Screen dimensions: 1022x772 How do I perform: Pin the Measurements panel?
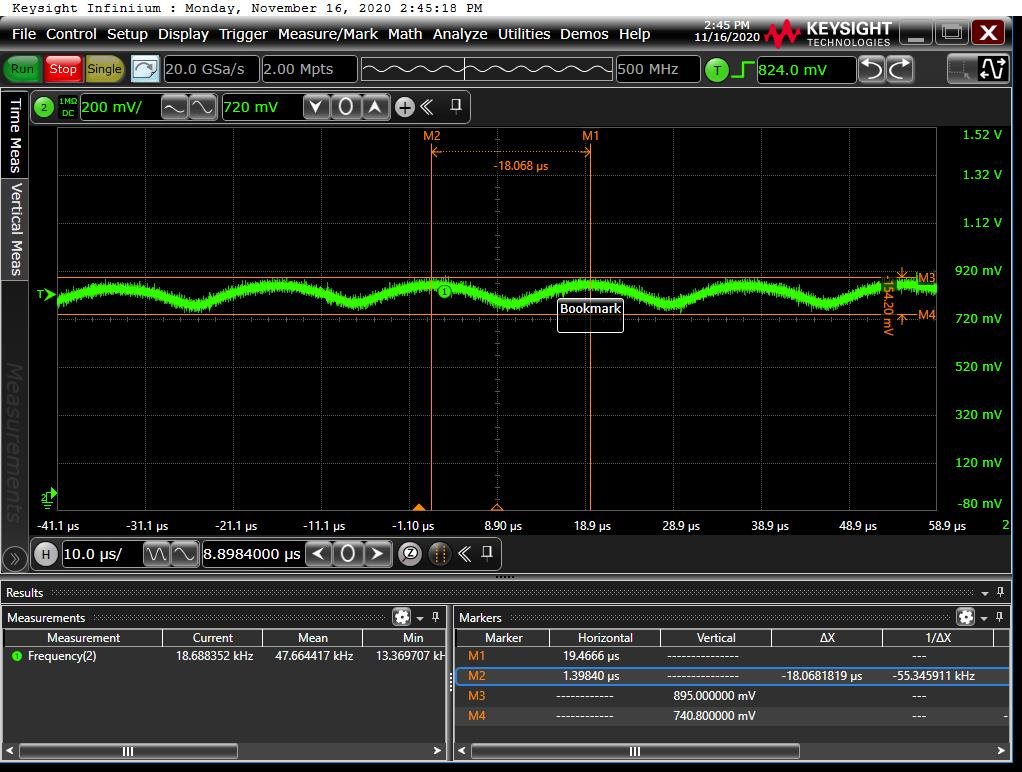[x=435, y=616]
